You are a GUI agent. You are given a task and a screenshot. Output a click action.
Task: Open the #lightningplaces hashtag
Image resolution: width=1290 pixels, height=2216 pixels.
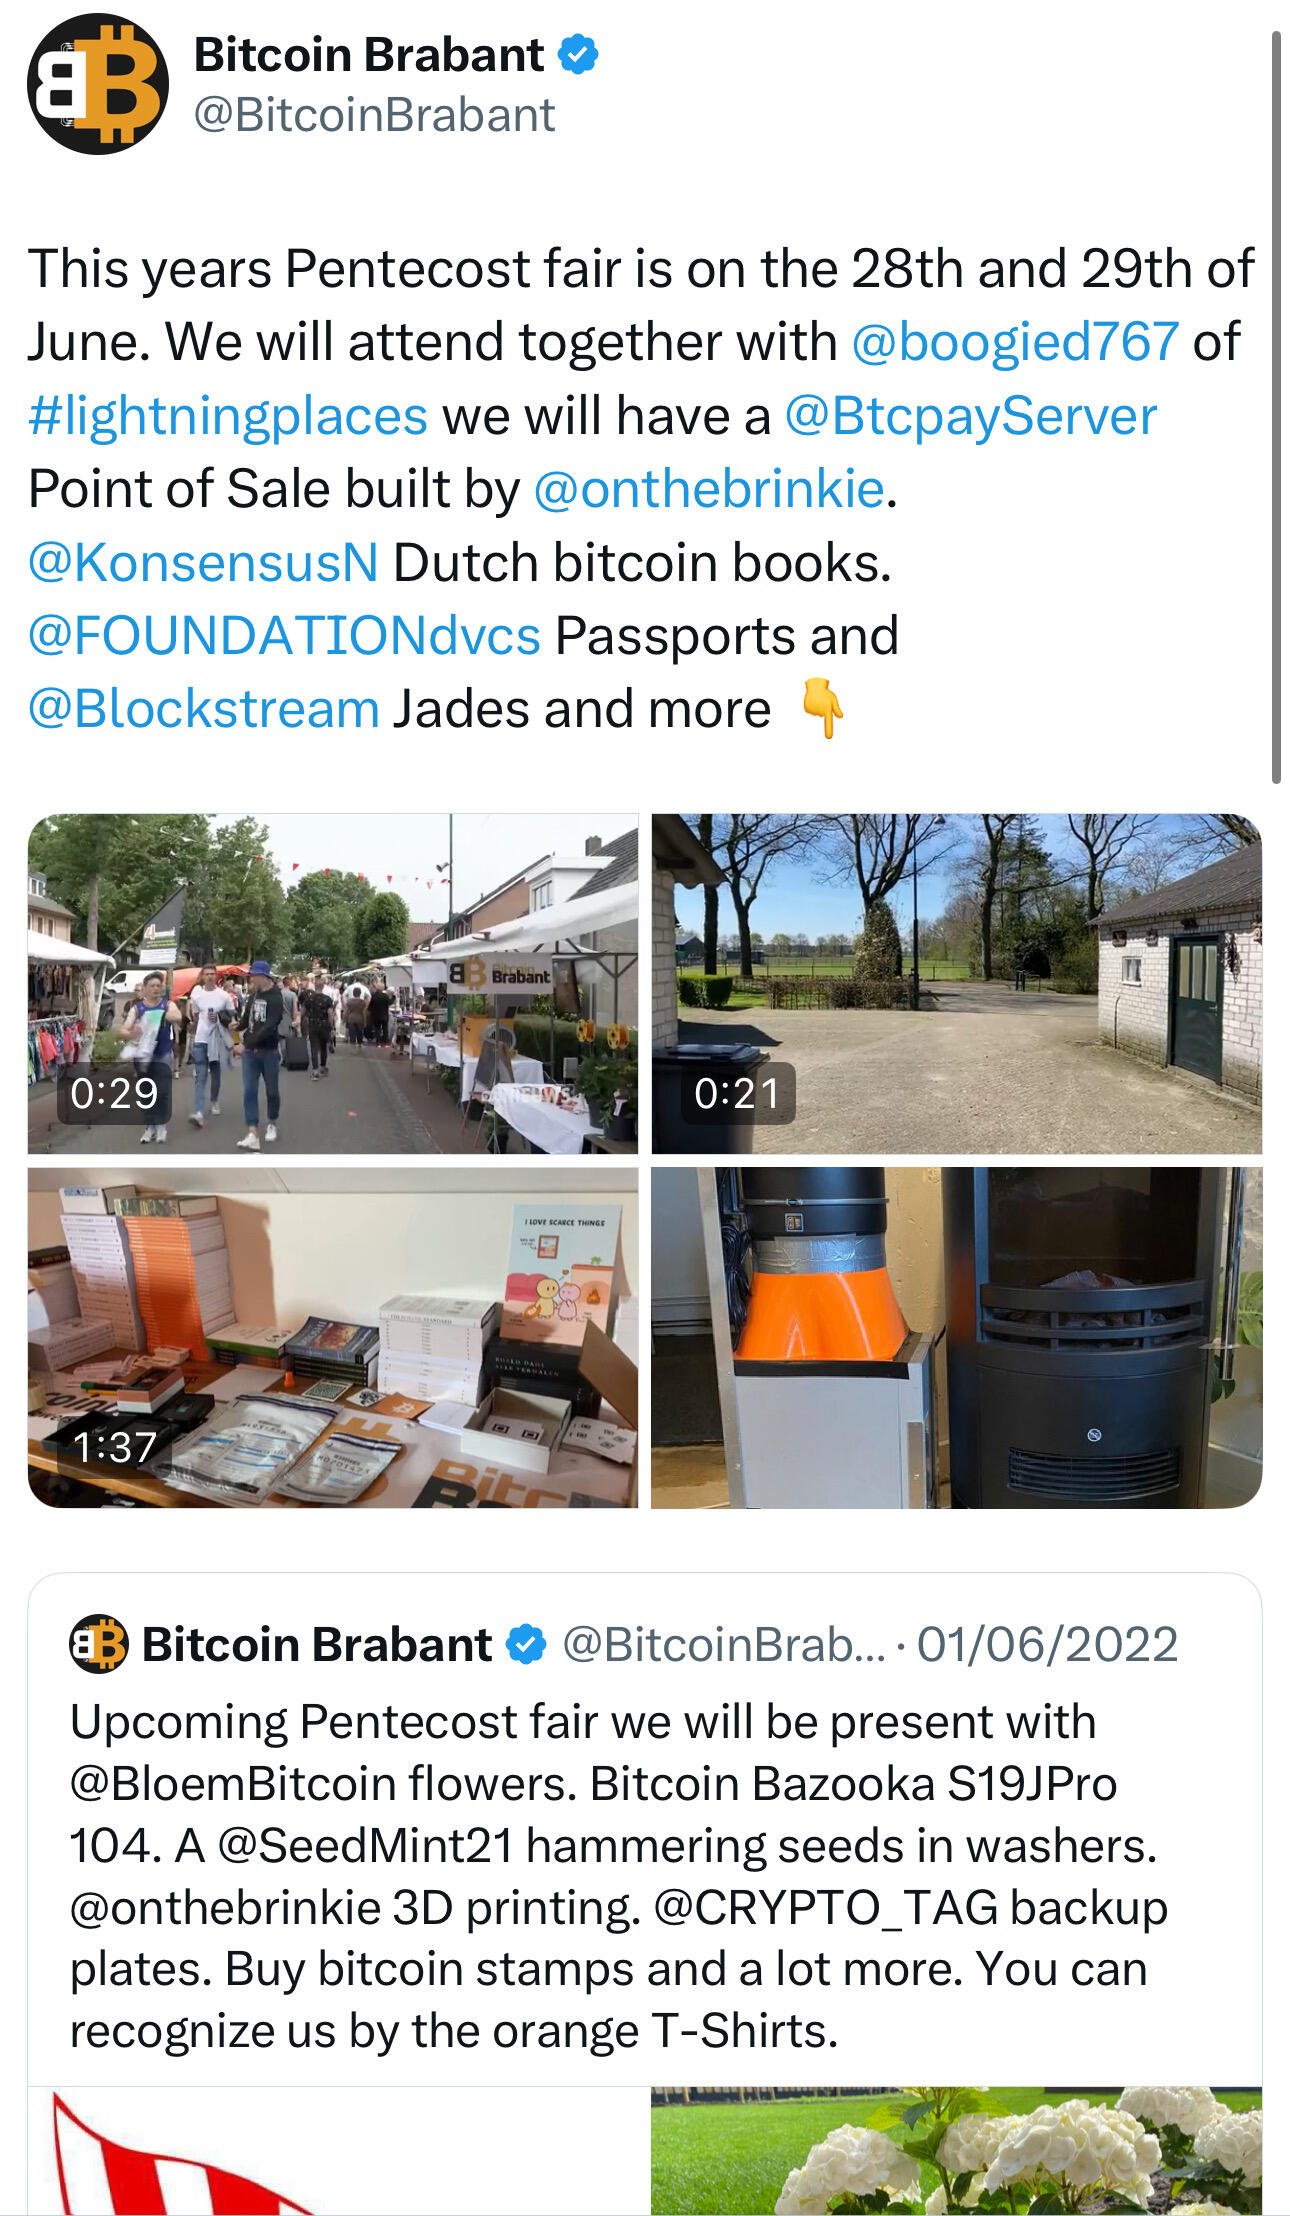[228, 416]
